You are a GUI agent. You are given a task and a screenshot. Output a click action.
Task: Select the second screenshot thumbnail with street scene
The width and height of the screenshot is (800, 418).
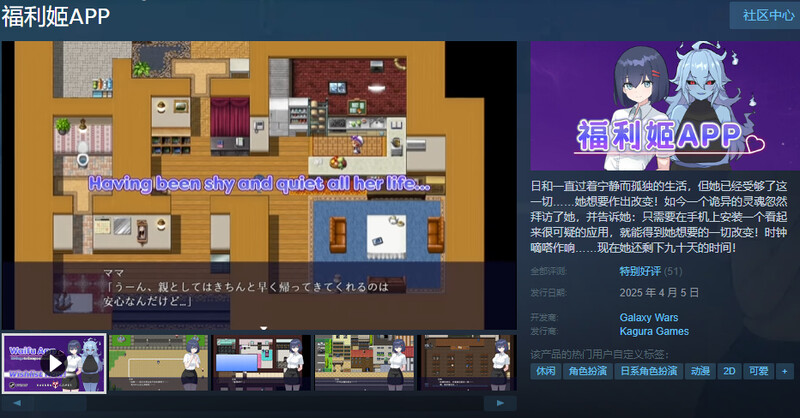(158, 361)
